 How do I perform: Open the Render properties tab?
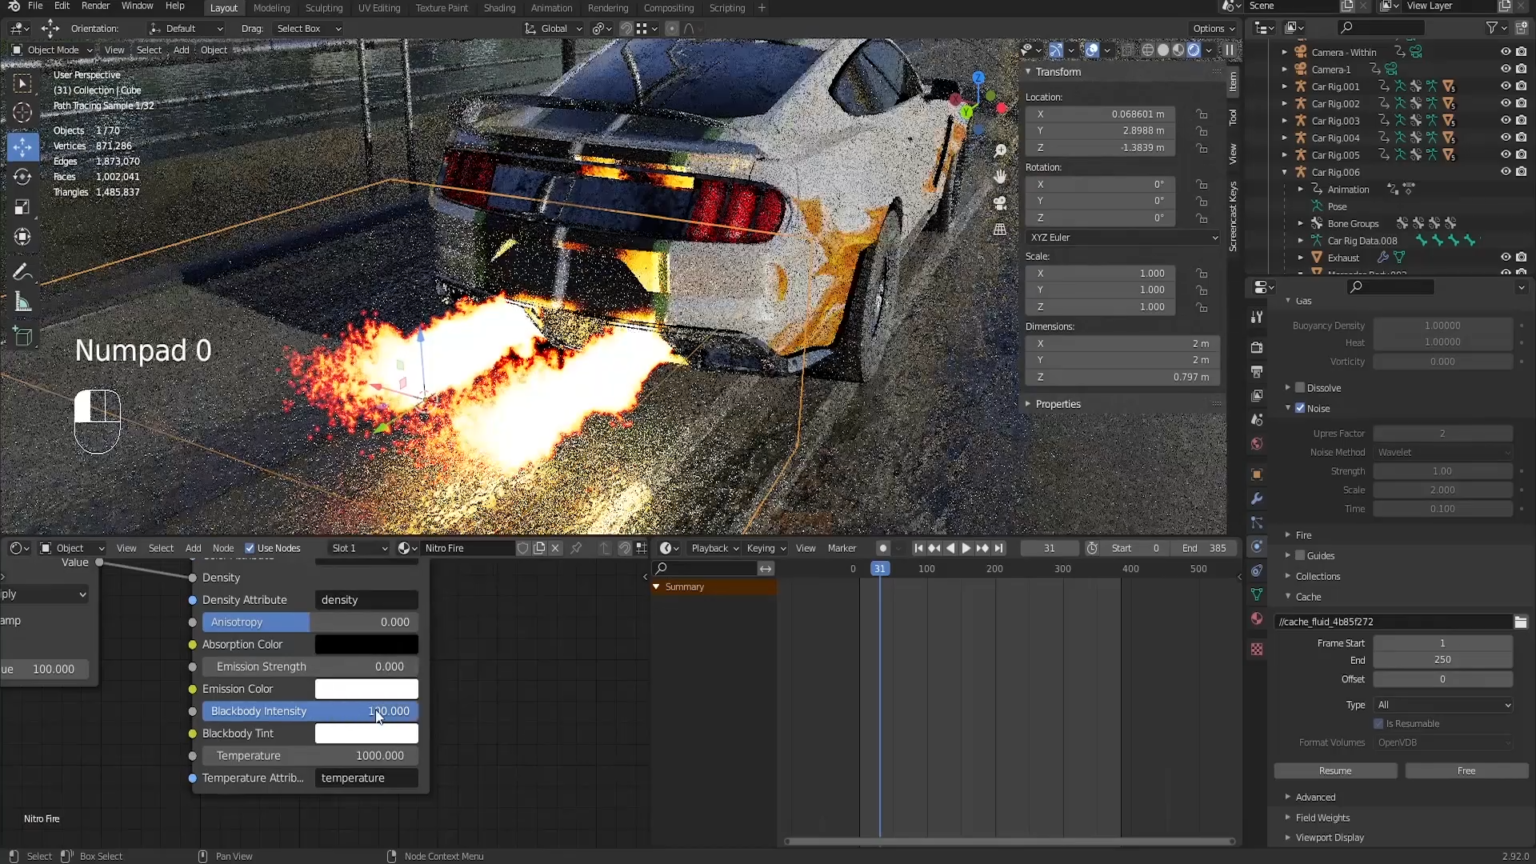(1257, 346)
